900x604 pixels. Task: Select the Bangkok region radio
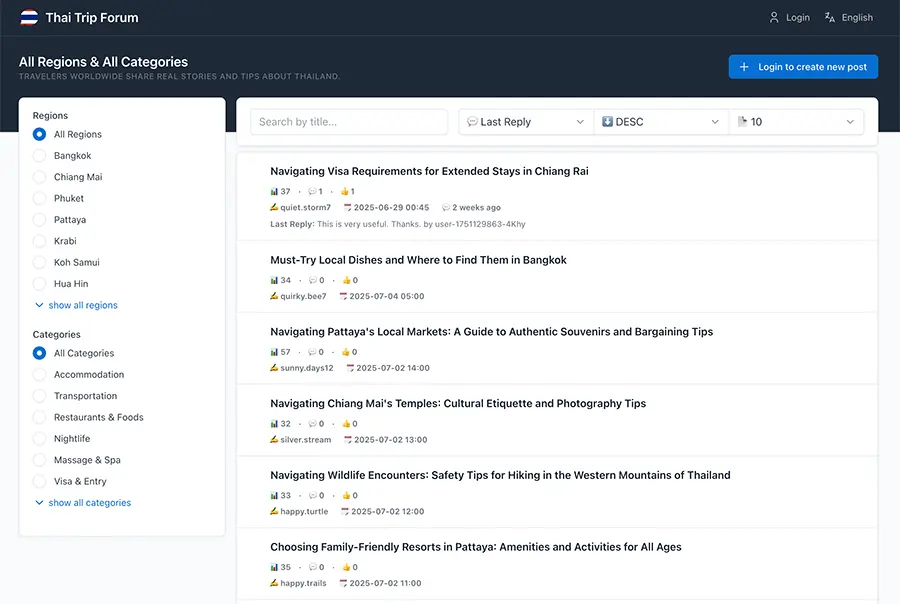pyautogui.click(x=39, y=156)
